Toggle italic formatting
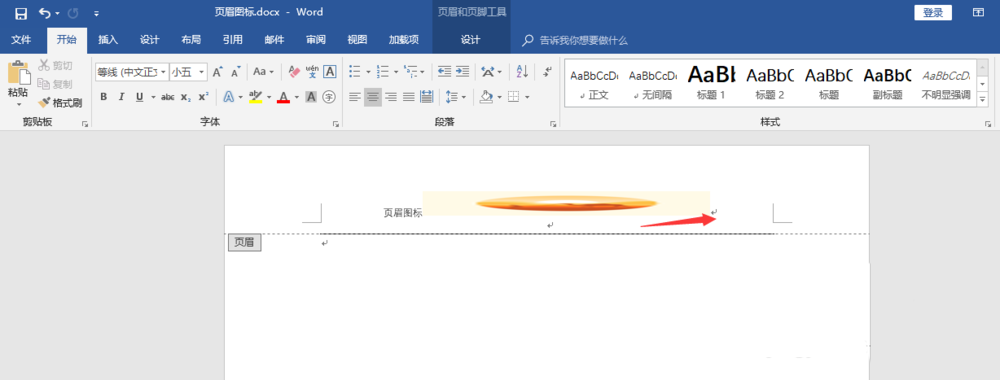Image resolution: width=1000 pixels, height=380 pixels. pyautogui.click(x=121, y=97)
